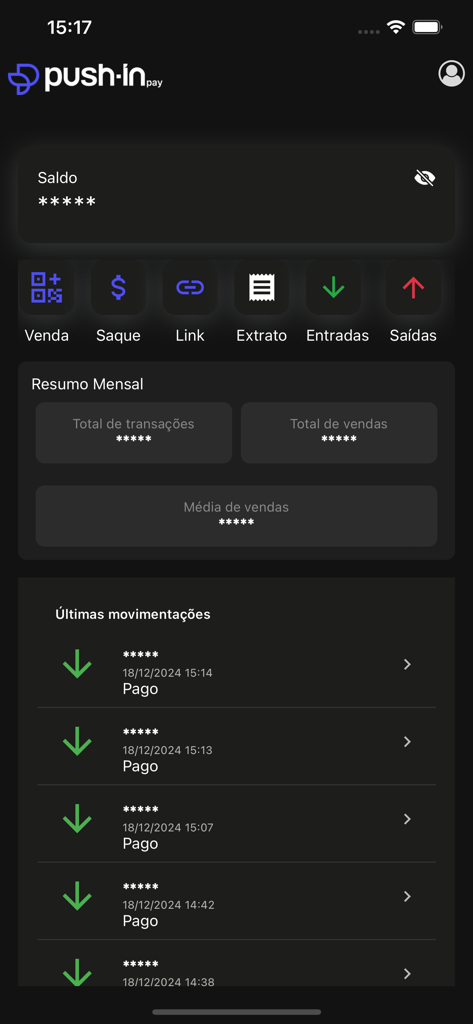
Task: Tap the green Entradas down-arrow icon
Action: 334,287
